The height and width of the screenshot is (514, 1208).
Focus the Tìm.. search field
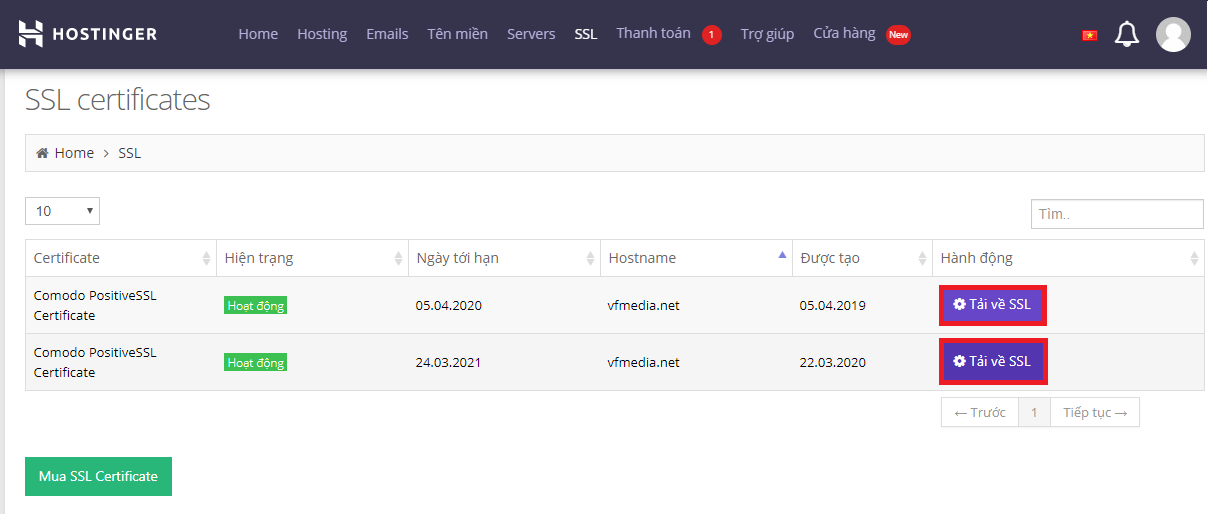pos(1117,214)
